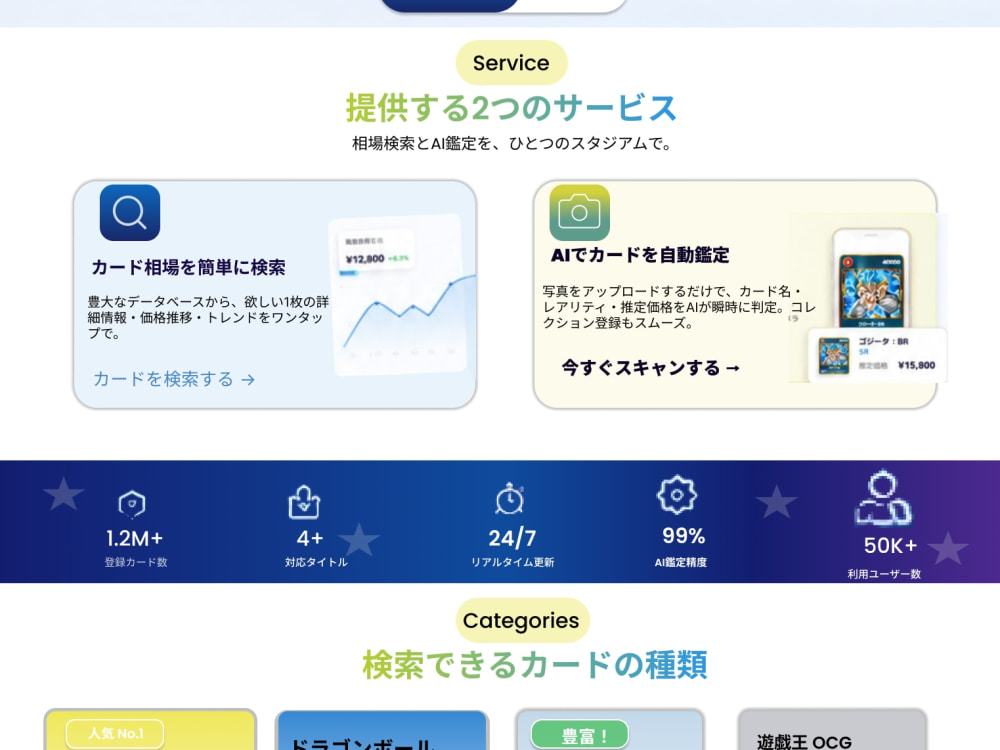Click the 24/7 stopwatch icon
The width and height of the screenshot is (1000, 750).
510,499
